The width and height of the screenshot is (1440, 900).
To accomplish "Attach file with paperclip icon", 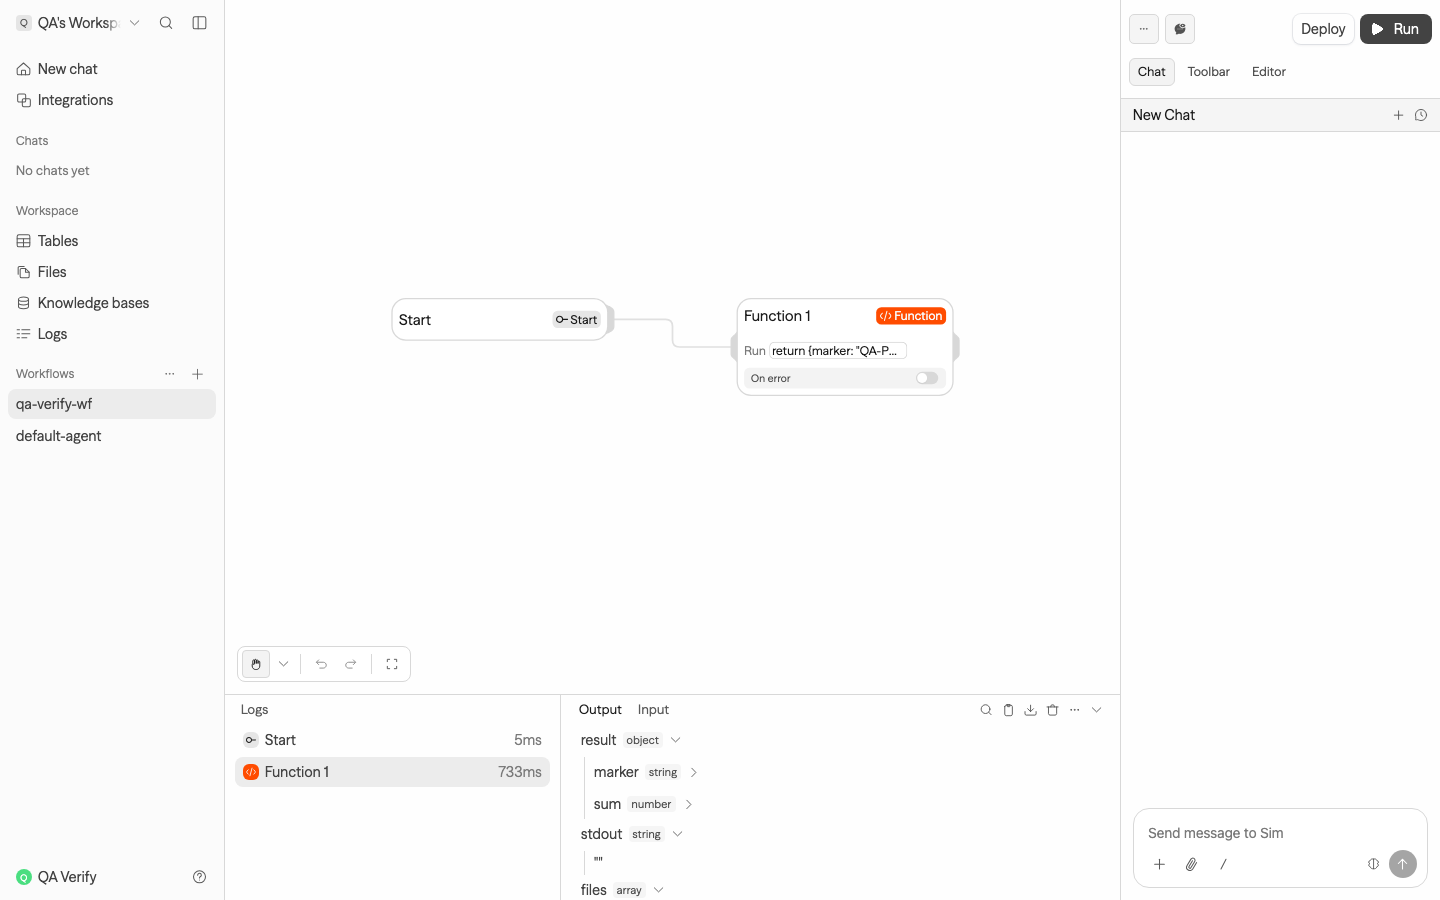I will click(1191, 864).
